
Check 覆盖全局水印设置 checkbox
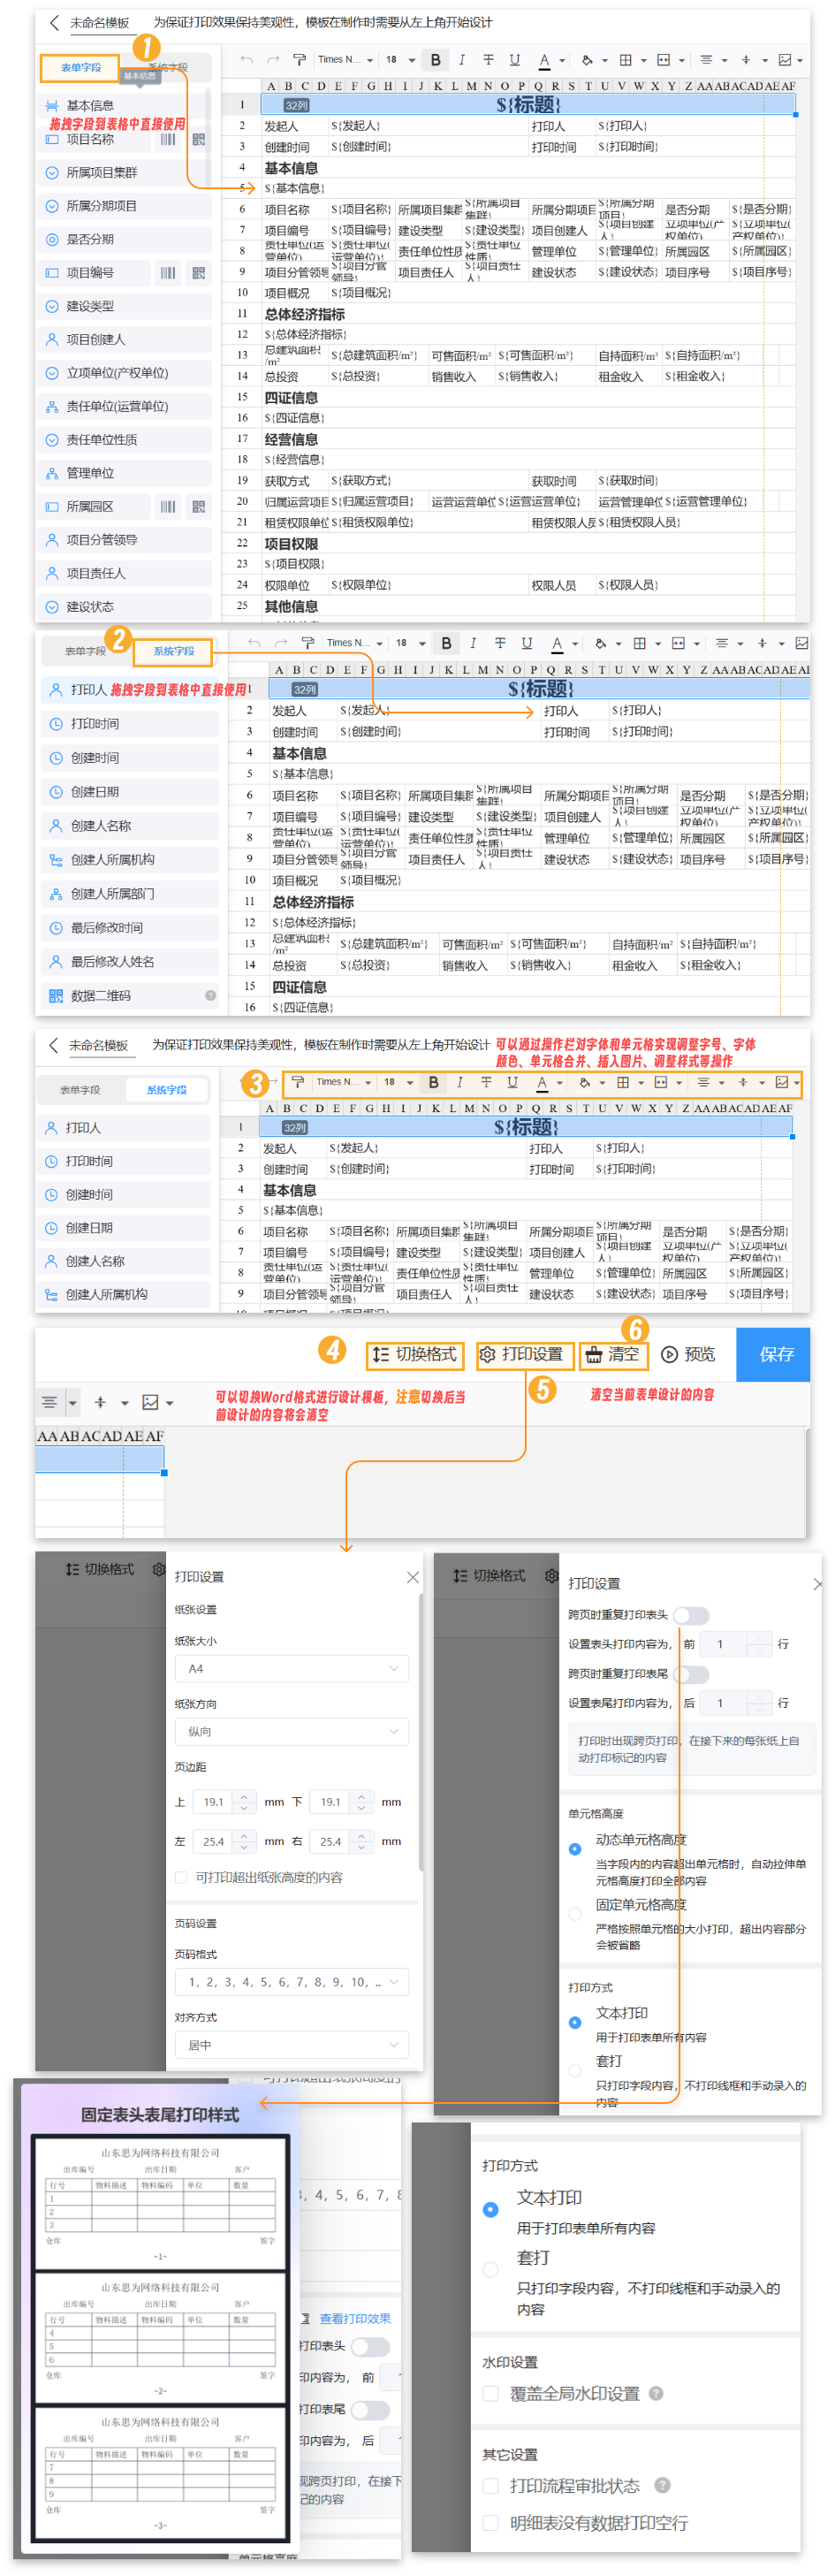491,2393
